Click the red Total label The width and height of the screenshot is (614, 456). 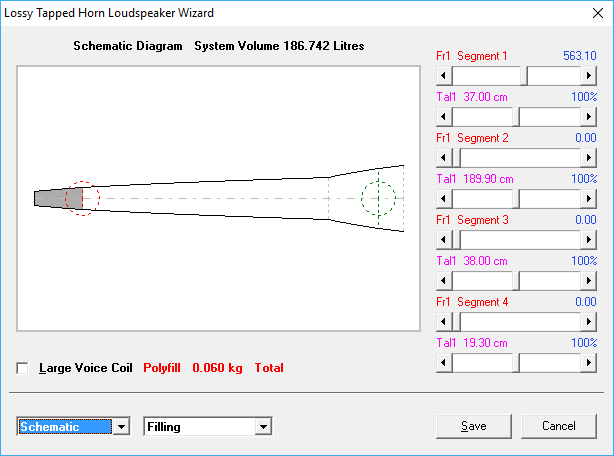[269, 368]
